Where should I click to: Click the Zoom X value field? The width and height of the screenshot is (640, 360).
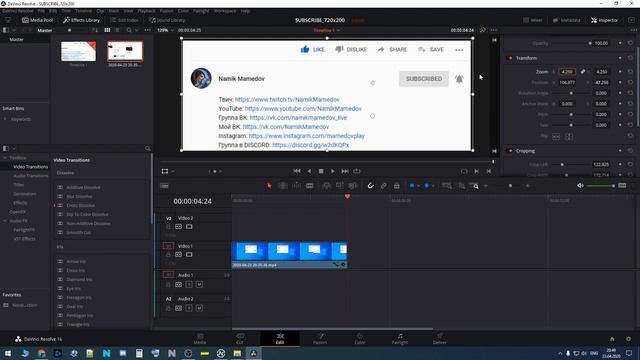(567, 71)
